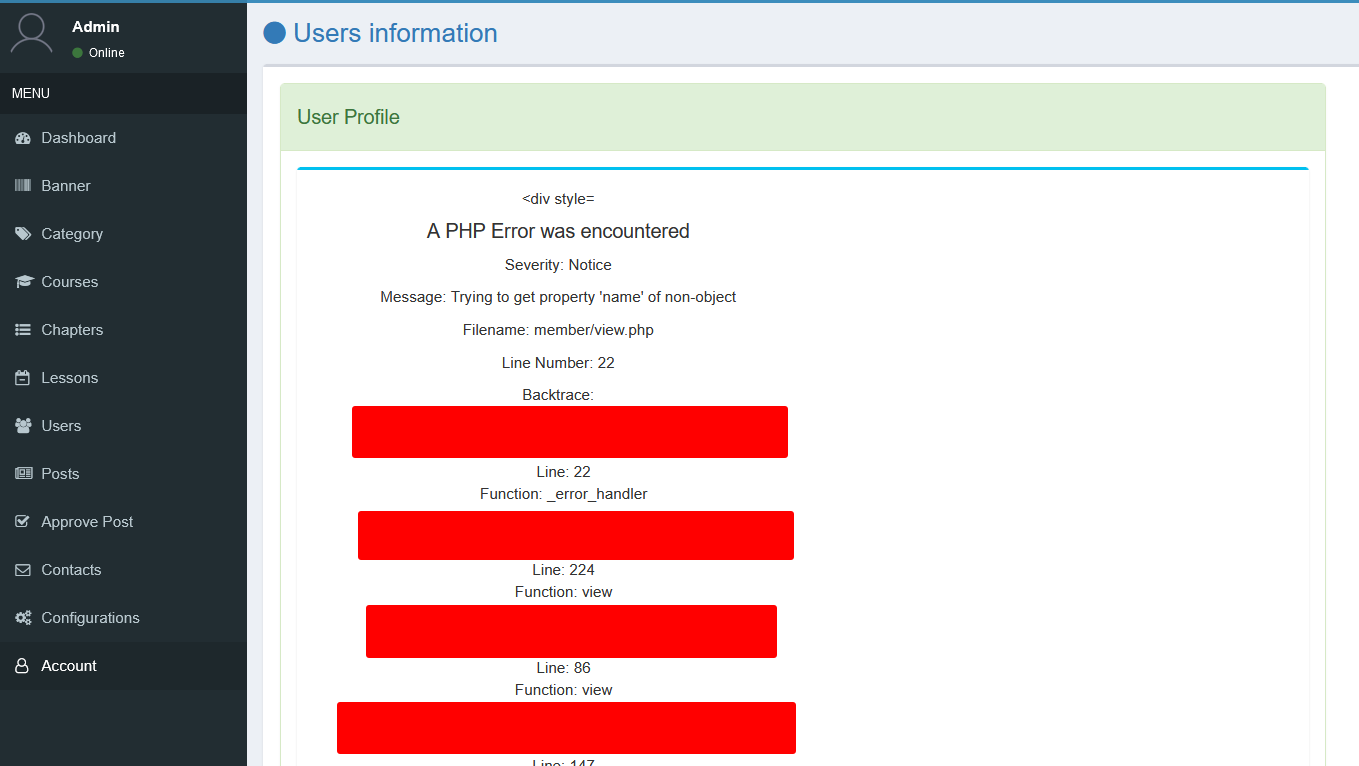Click the Users information page title
The height and width of the screenshot is (766, 1359).
(394, 33)
